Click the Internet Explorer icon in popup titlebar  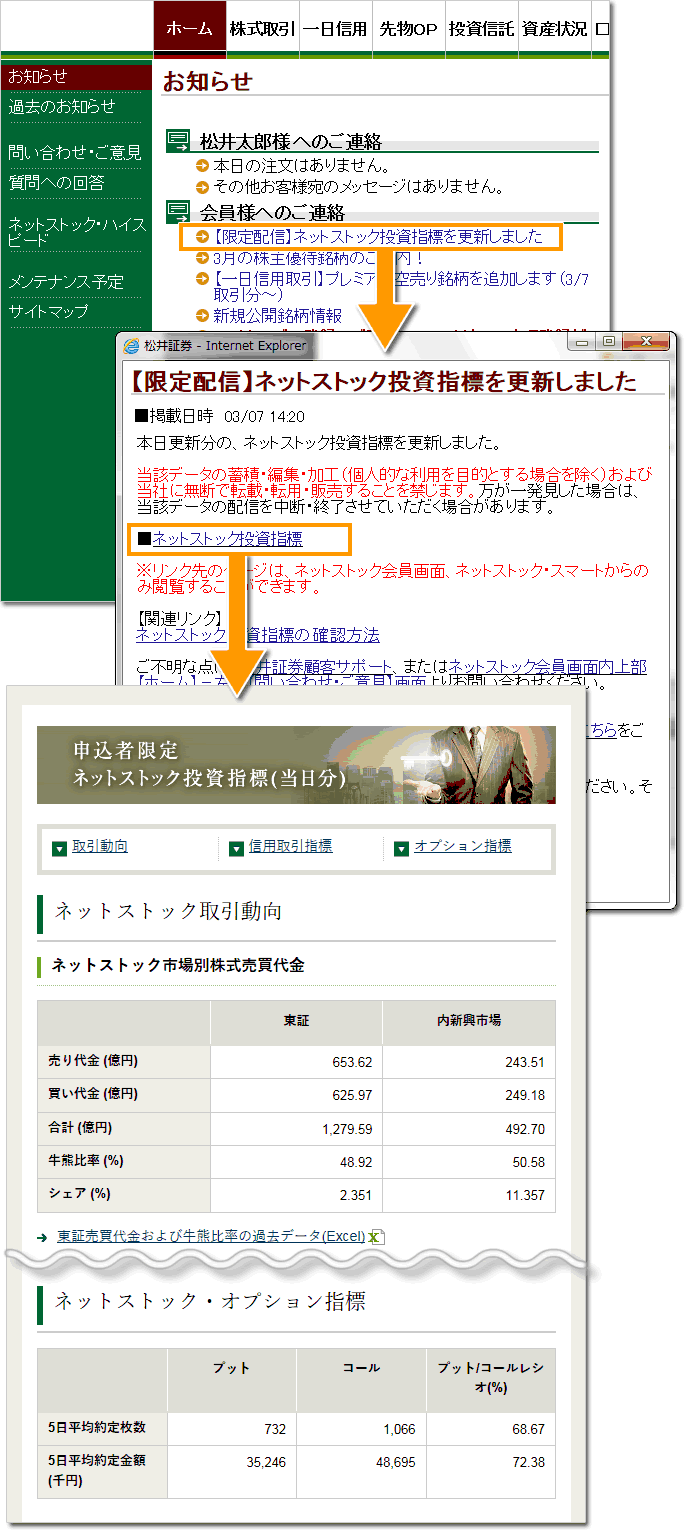click(x=131, y=346)
